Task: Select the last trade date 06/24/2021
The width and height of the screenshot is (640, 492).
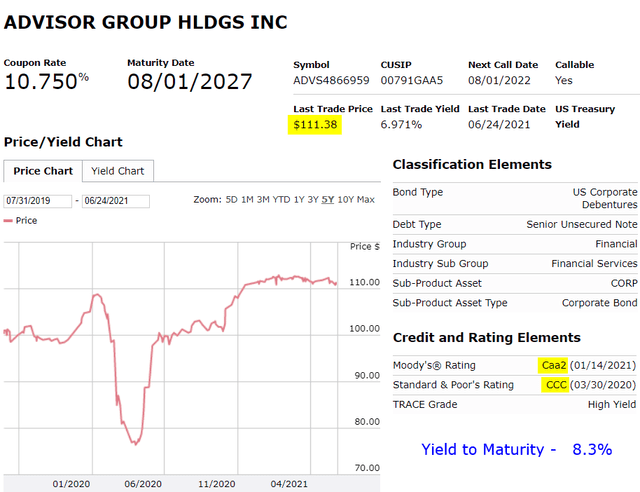Action: click(x=499, y=125)
